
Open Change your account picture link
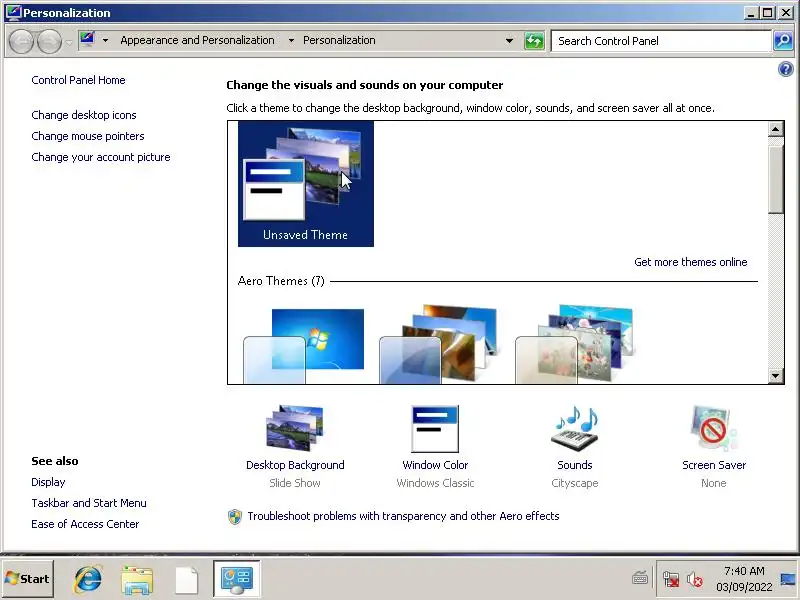click(101, 157)
